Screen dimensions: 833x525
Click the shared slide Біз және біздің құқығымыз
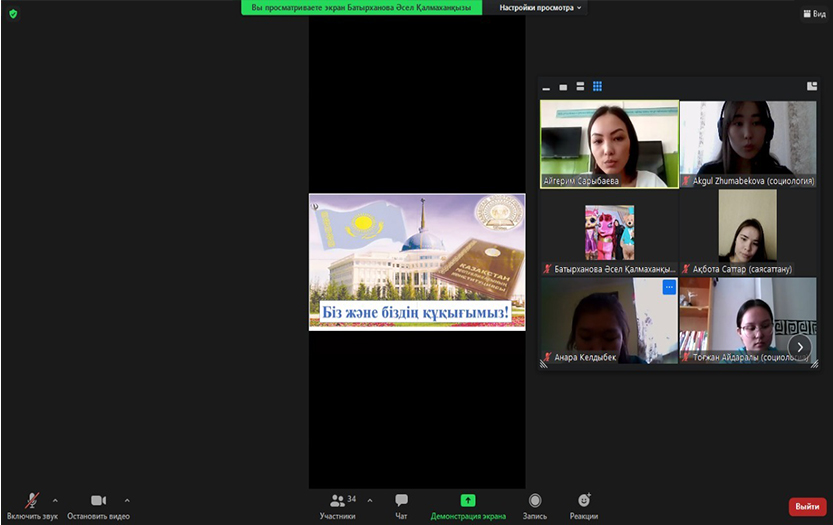416,261
